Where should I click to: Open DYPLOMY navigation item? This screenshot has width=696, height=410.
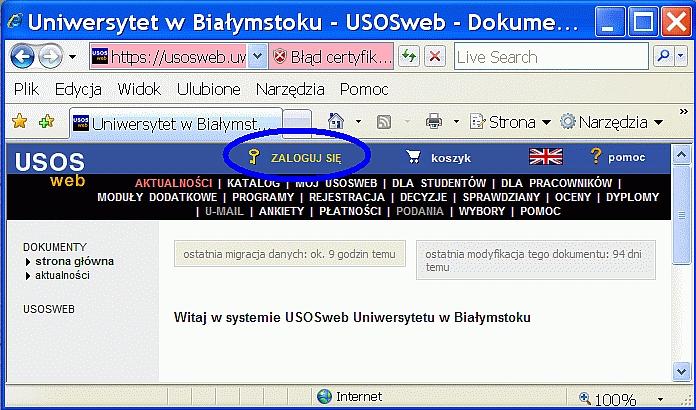(x=633, y=197)
